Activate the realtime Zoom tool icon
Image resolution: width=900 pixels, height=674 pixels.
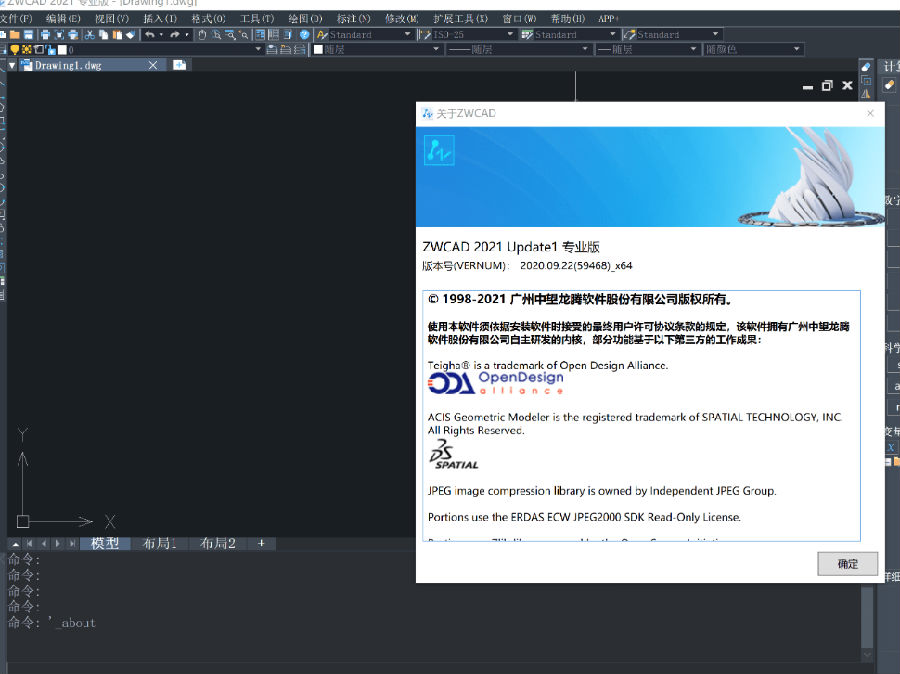(x=218, y=33)
